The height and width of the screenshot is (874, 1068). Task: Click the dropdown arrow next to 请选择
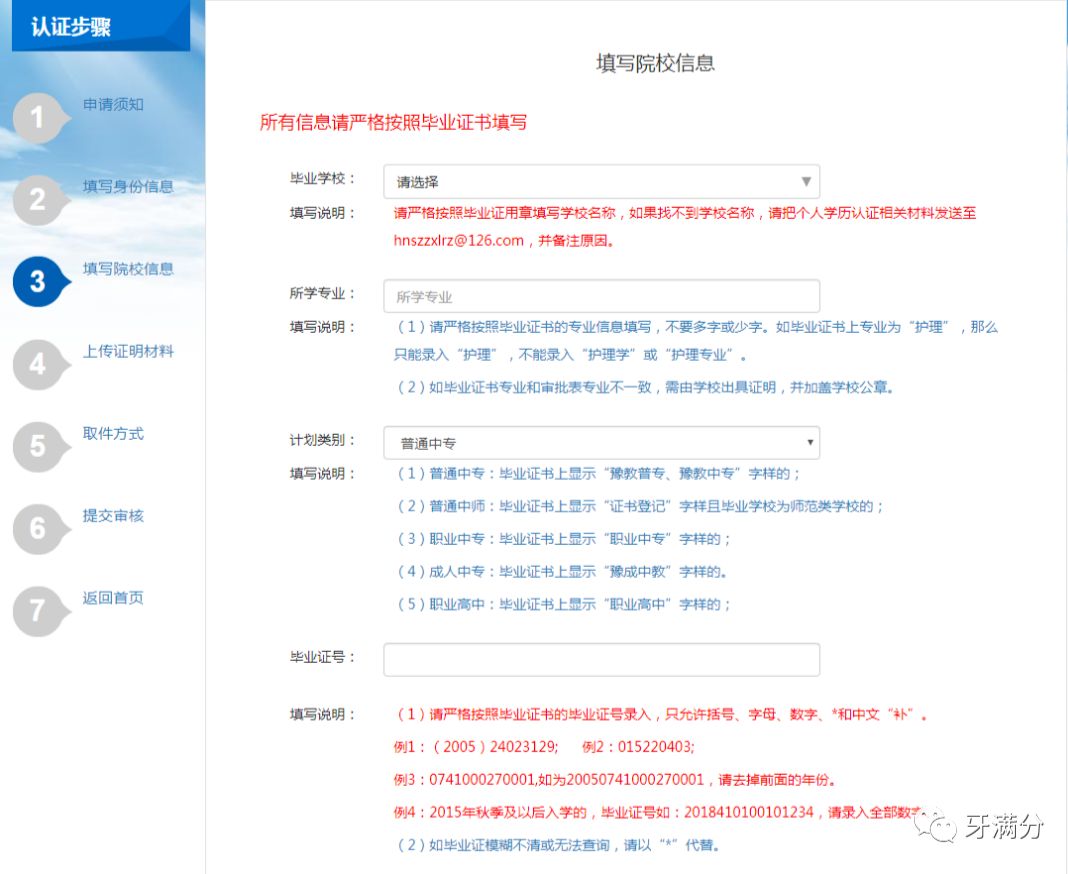[x=806, y=181]
